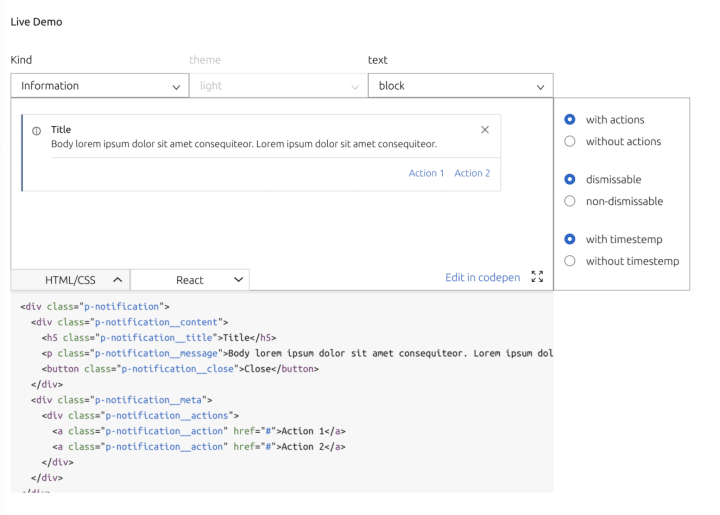Screen dimensions: 720x515
Task: Click the 'Action 2' notification link
Action: tap(472, 173)
